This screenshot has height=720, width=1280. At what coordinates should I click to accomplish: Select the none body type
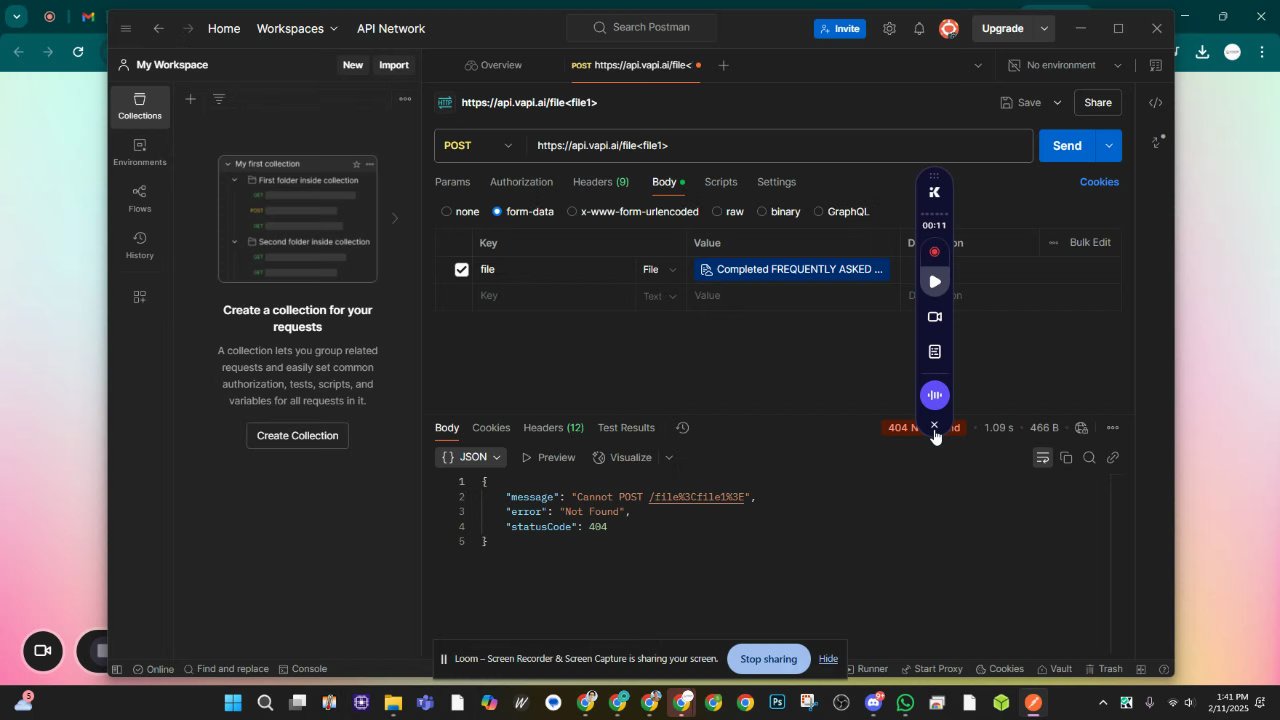[460, 212]
